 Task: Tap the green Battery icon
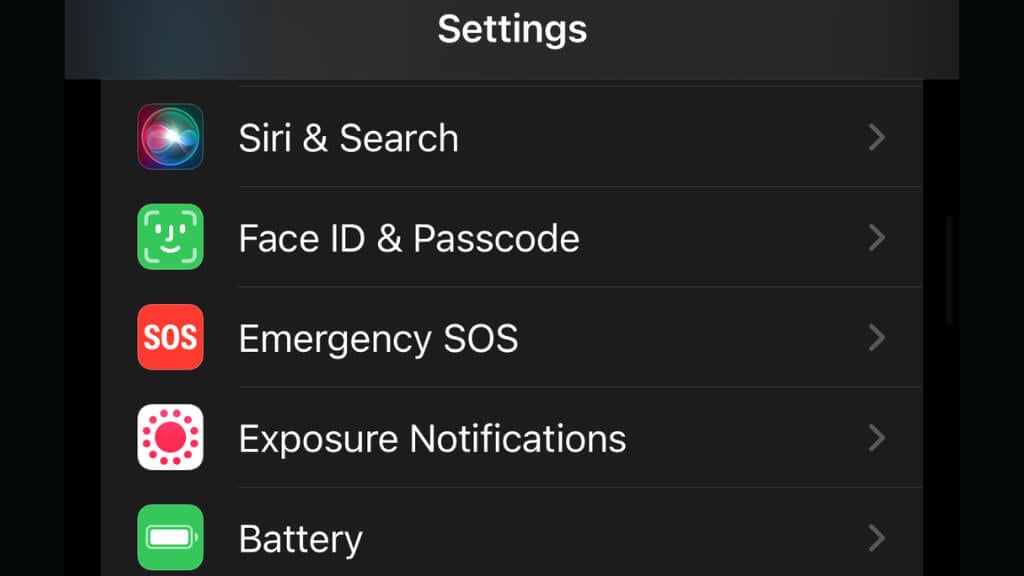point(170,537)
